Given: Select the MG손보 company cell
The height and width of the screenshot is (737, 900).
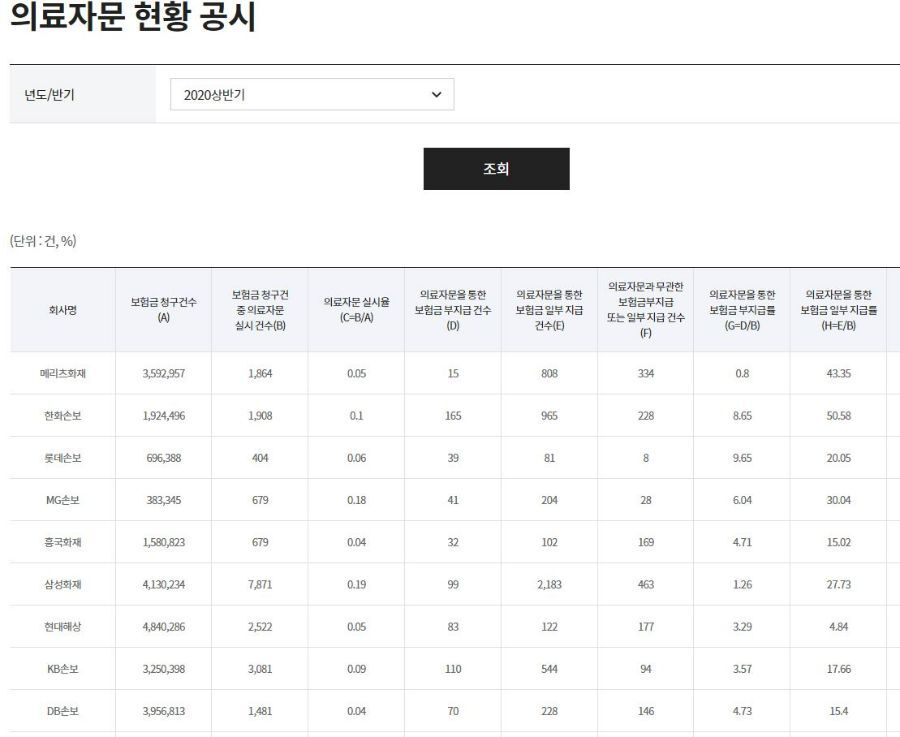Looking at the screenshot, I should tap(63, 500).
